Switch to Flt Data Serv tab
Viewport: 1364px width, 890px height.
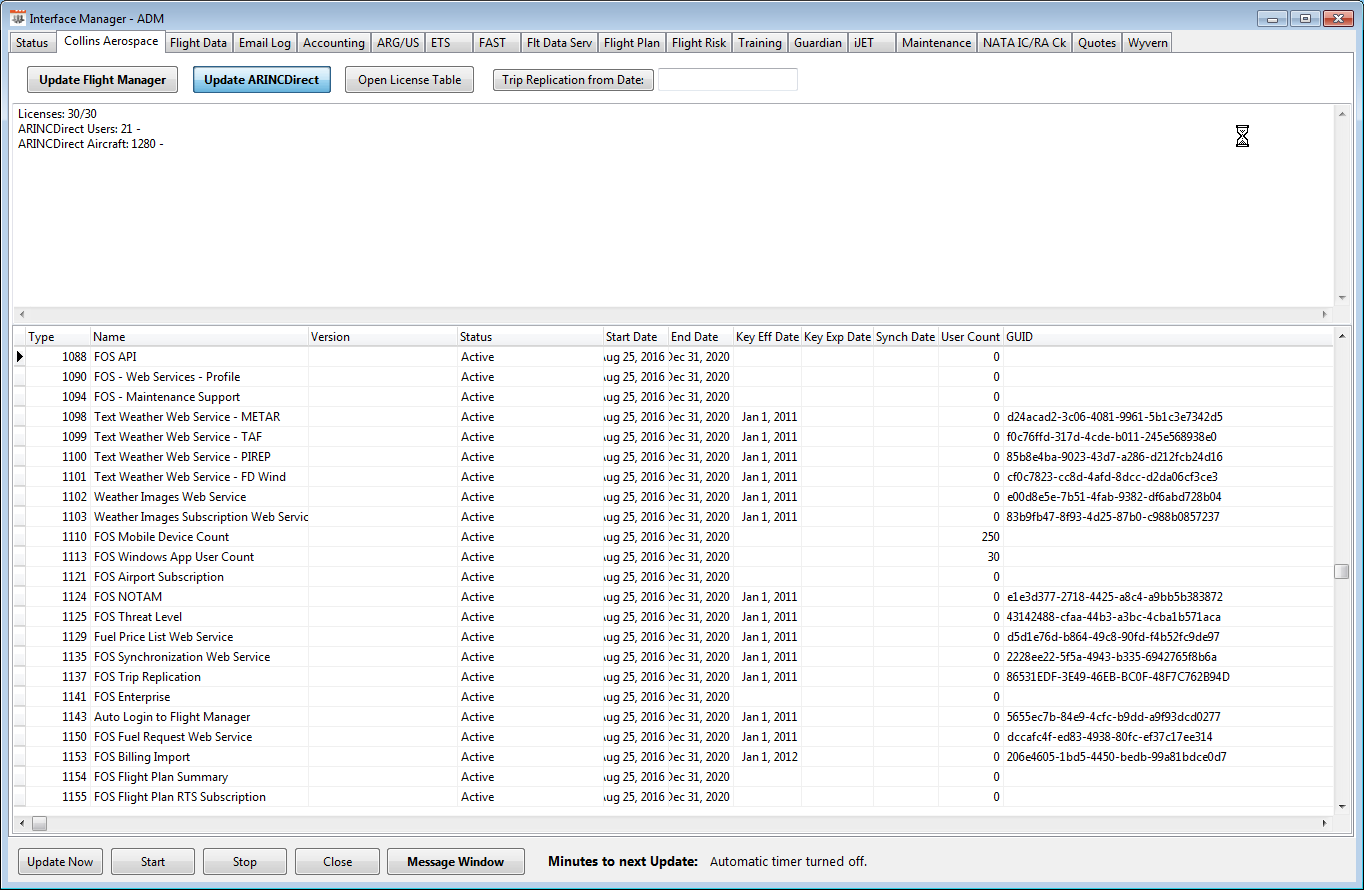pos(559,43)
